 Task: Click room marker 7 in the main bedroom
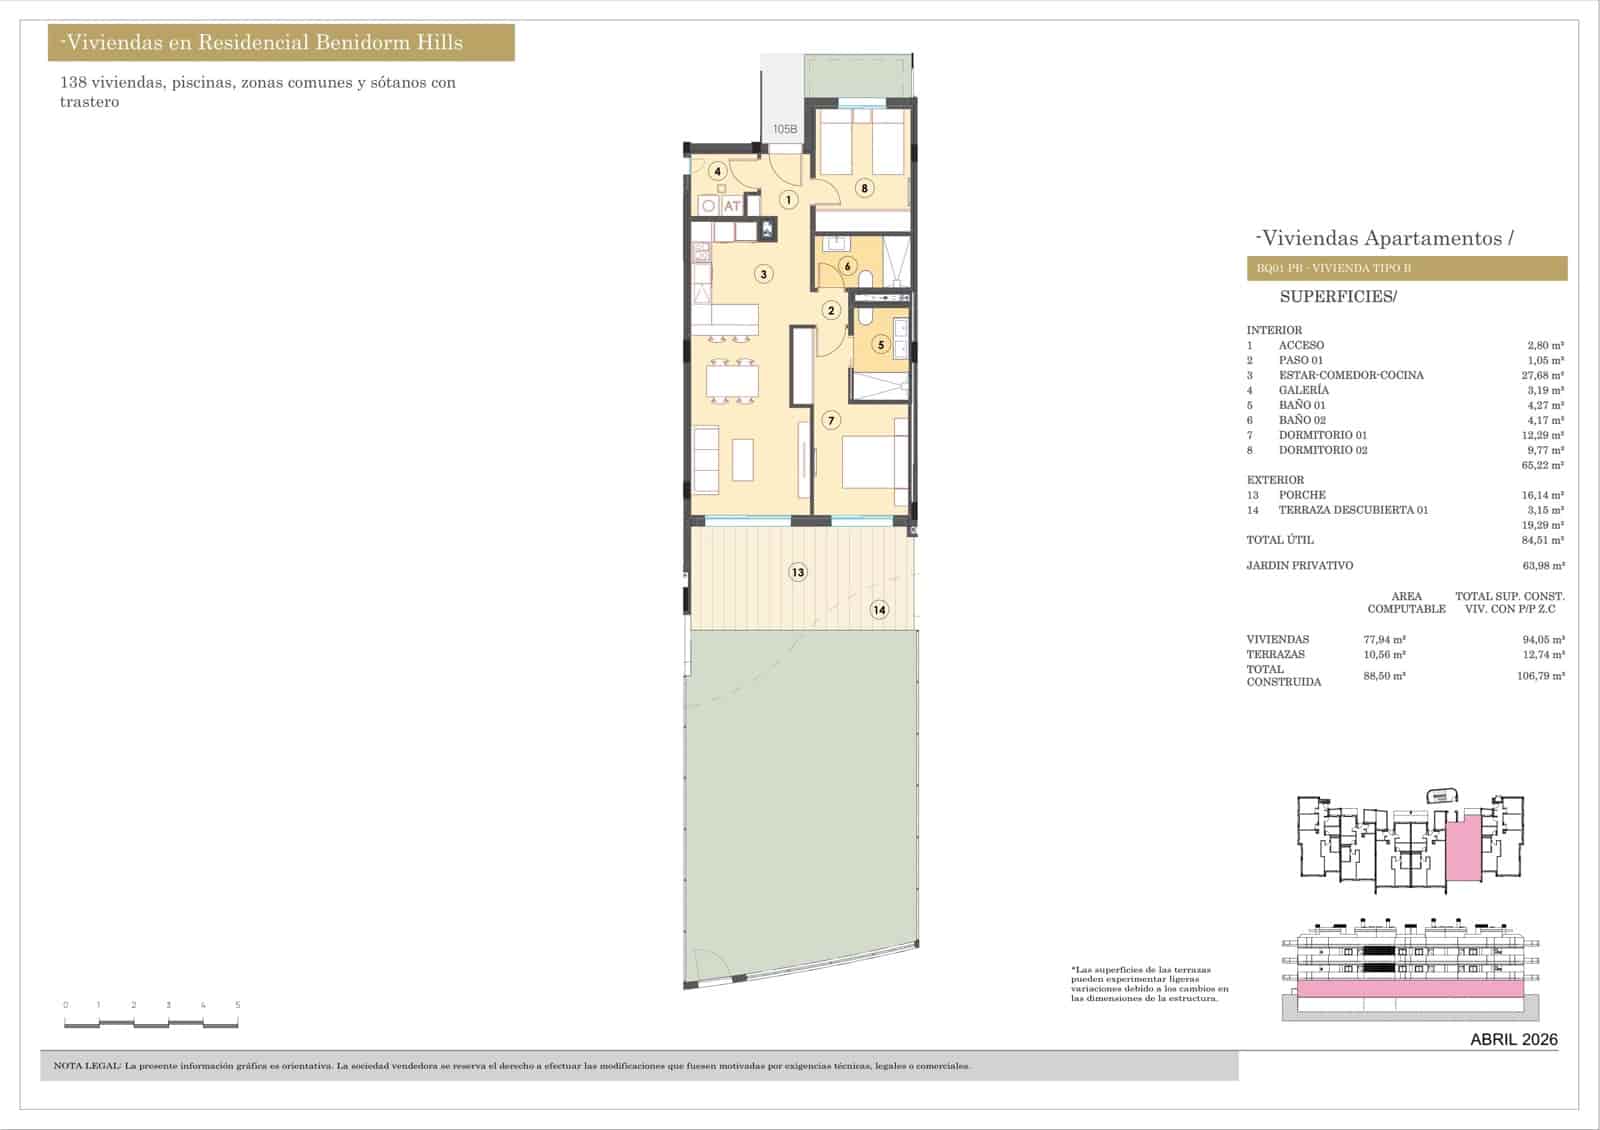pyautogui.click(x=831, y=421)
